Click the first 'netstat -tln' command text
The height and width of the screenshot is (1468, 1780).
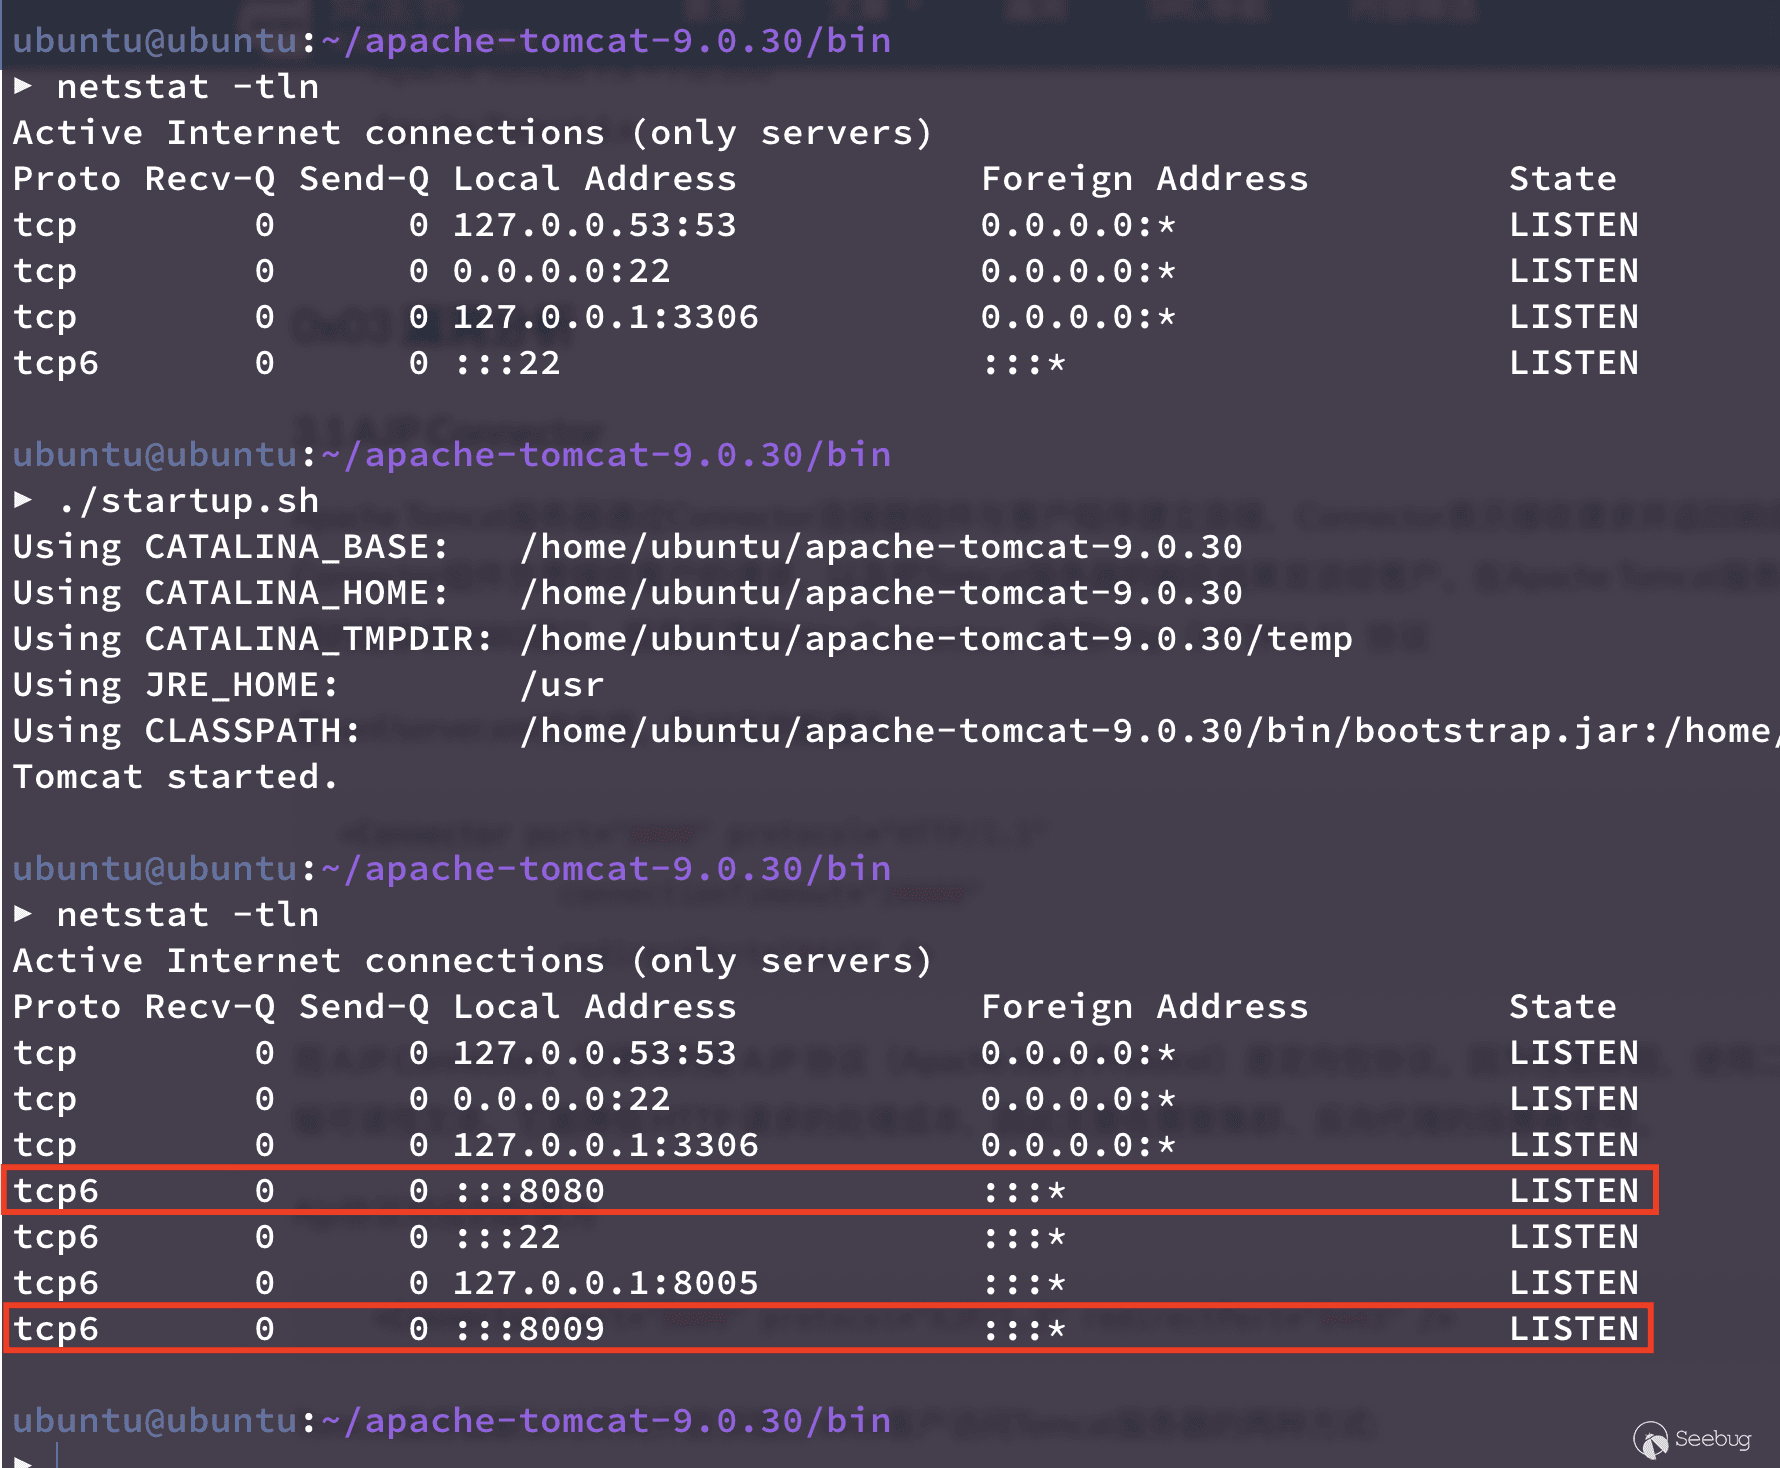(x=188, y=87)
